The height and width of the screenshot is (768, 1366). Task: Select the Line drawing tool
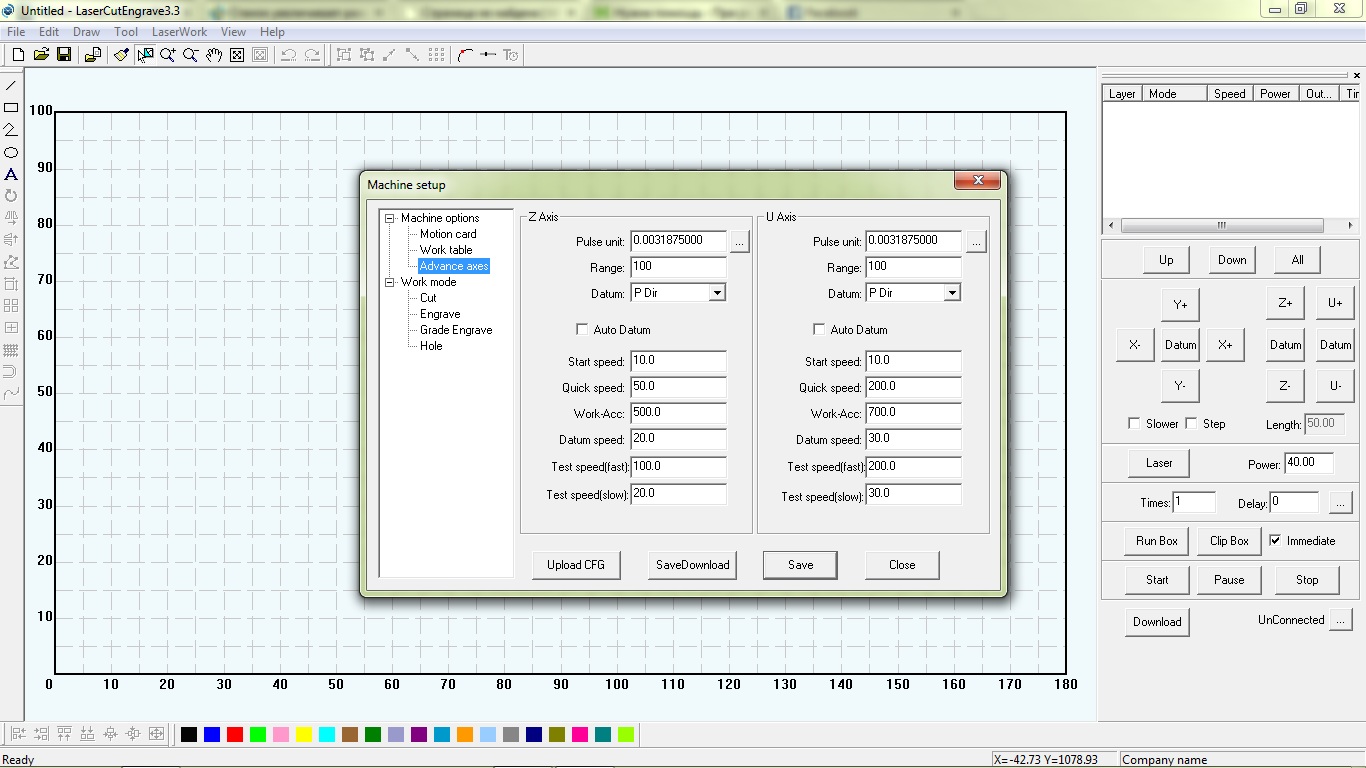(x=11, y=86)
